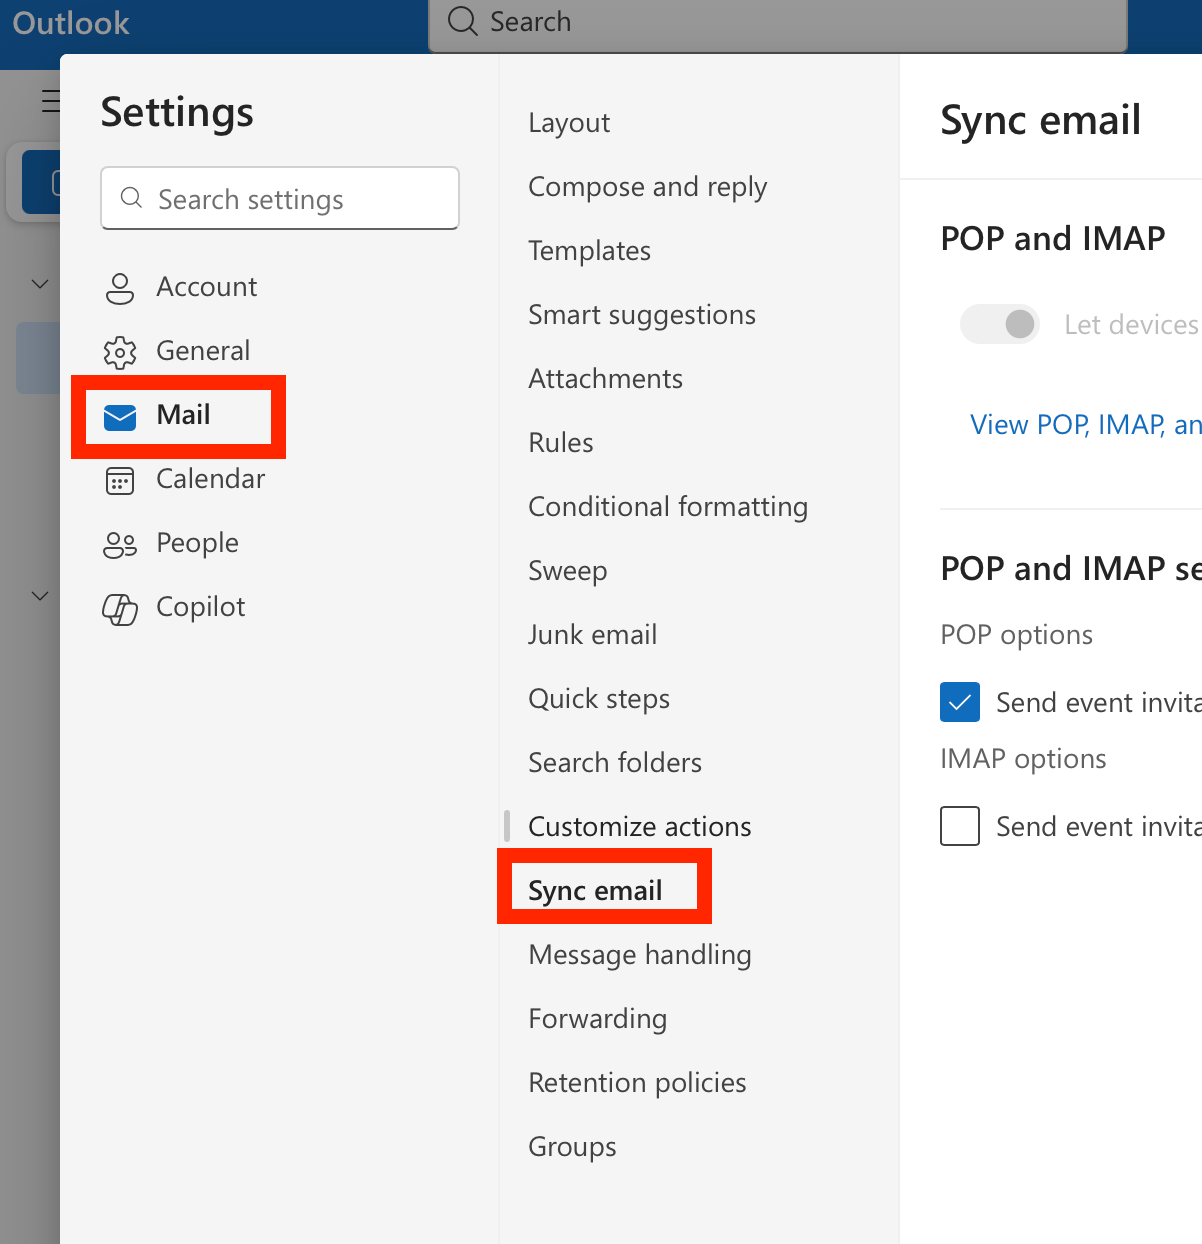
Task: Open the People settings category
Action: click(x=171, y=543)
